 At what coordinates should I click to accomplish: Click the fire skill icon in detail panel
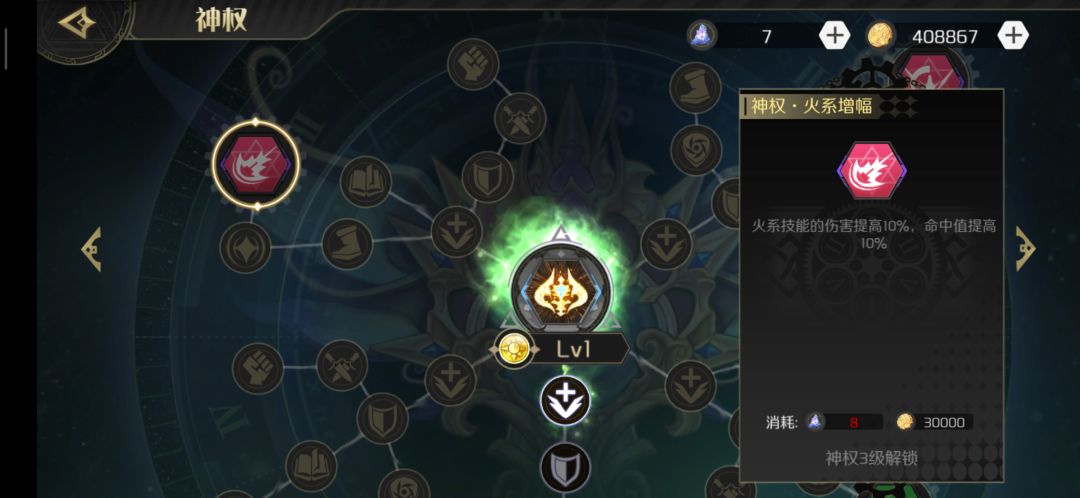872,171
